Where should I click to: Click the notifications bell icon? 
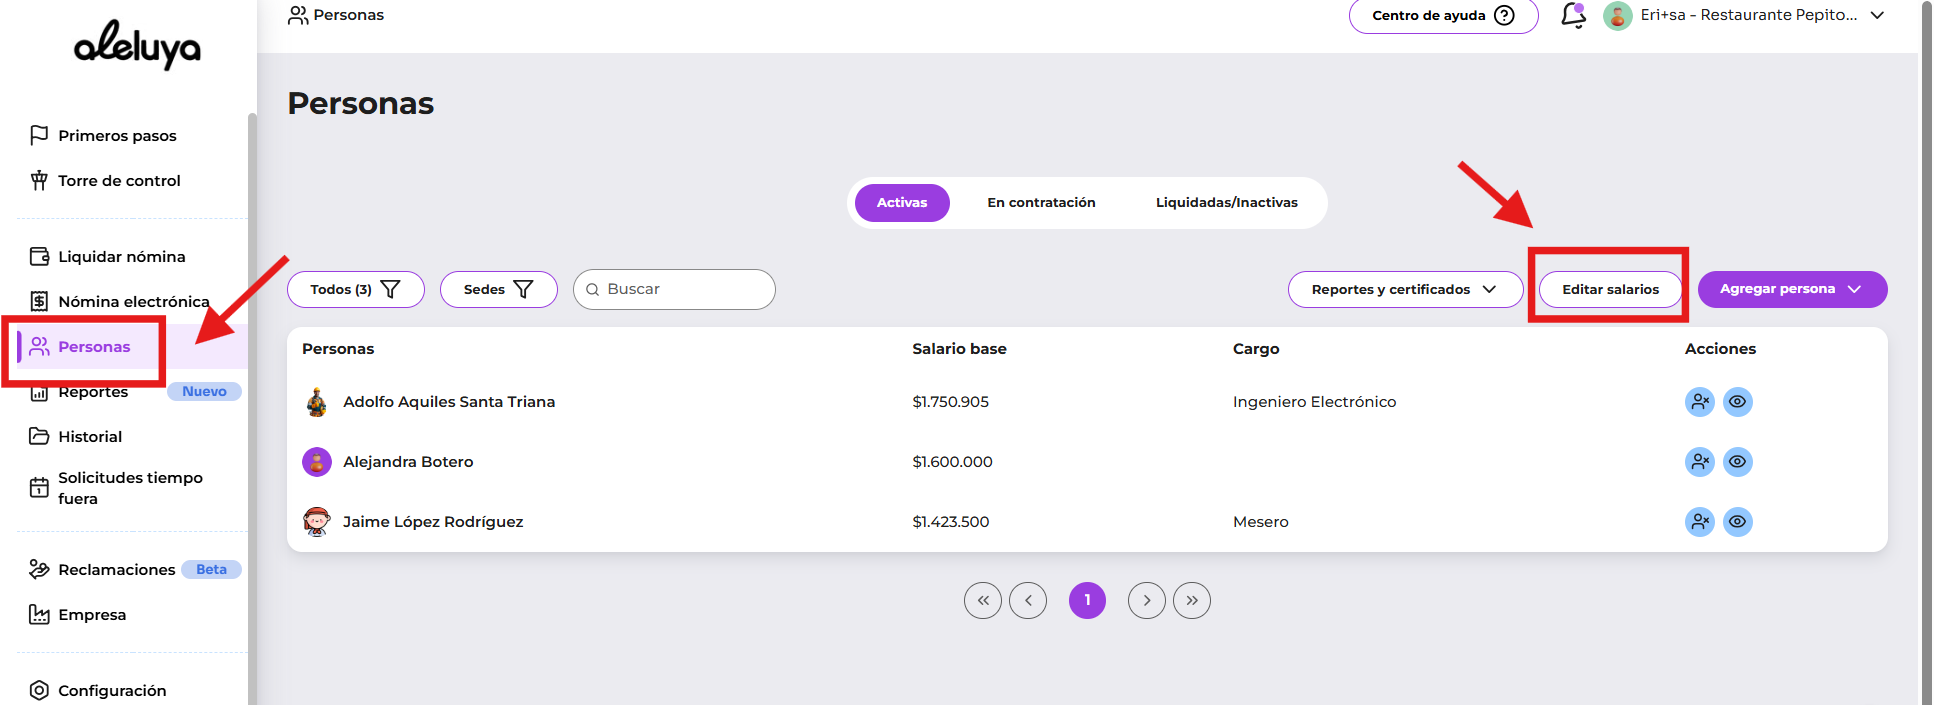coord(1573,16)
